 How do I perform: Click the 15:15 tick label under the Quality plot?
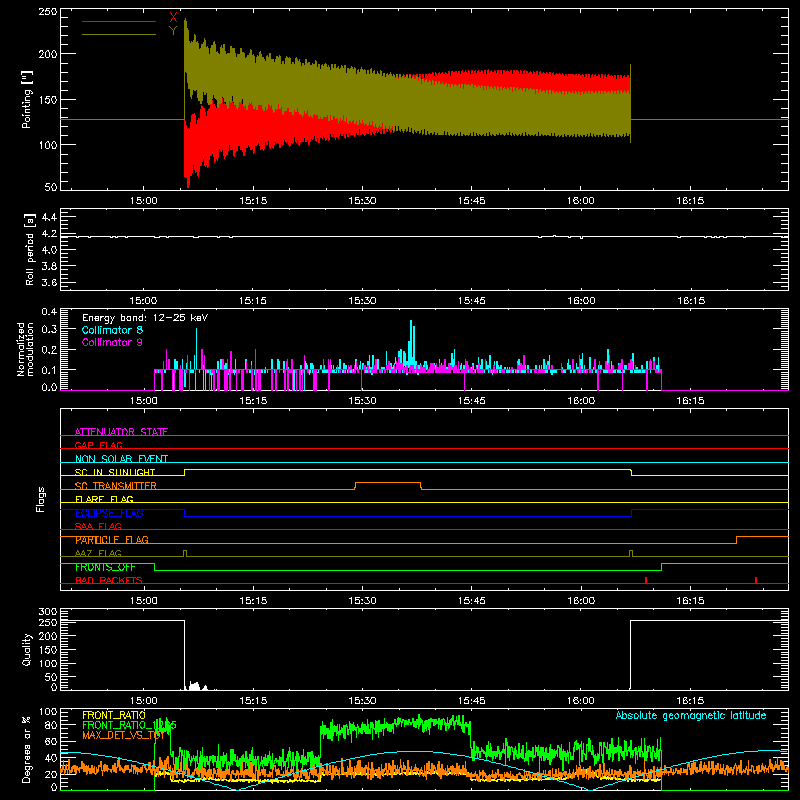click(253, 701)
